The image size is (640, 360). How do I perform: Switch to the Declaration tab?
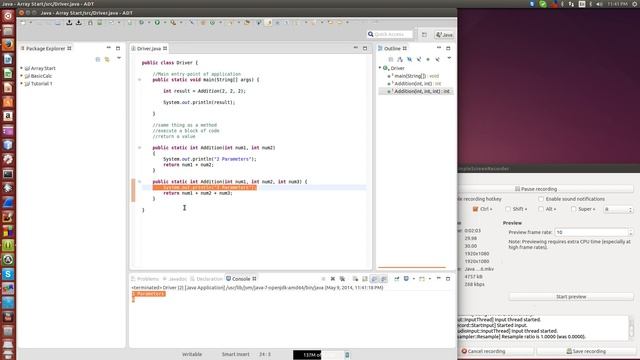point(206,279)
